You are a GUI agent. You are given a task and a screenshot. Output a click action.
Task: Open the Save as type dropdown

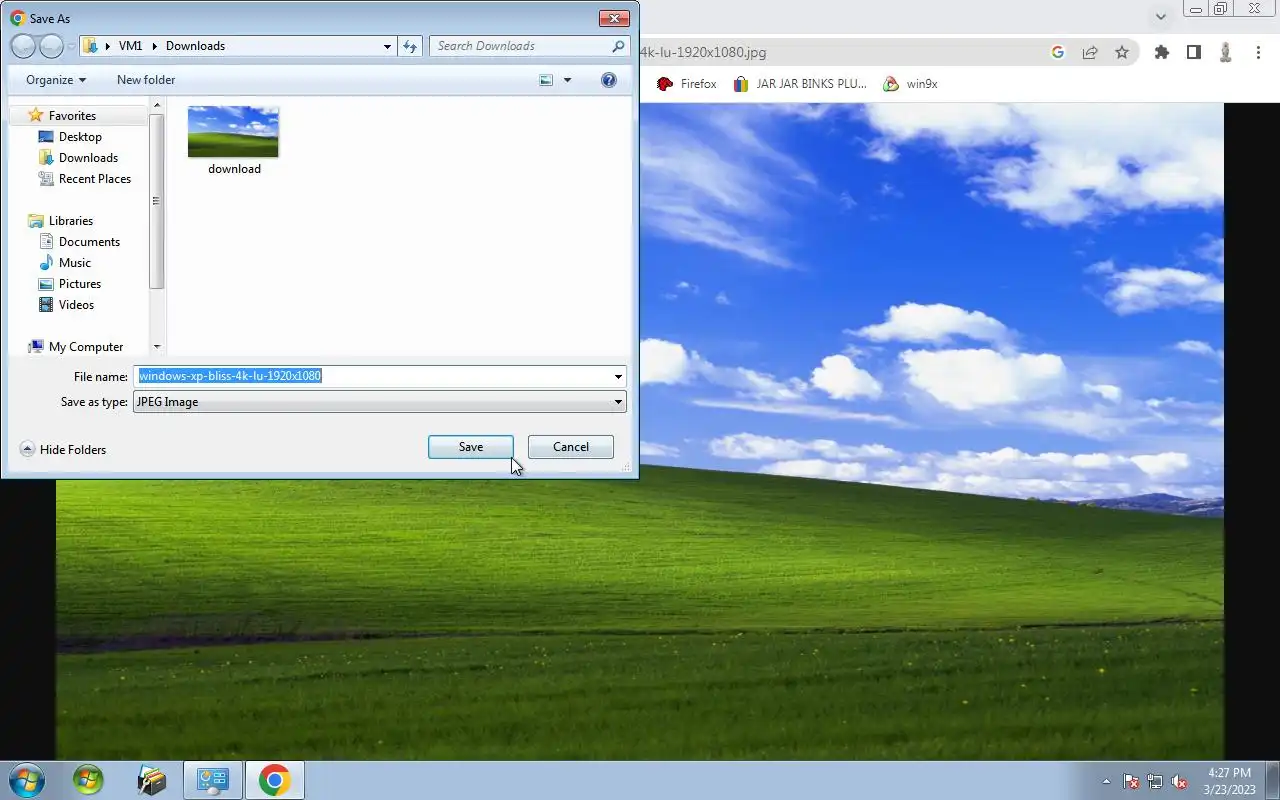[380, 402]
